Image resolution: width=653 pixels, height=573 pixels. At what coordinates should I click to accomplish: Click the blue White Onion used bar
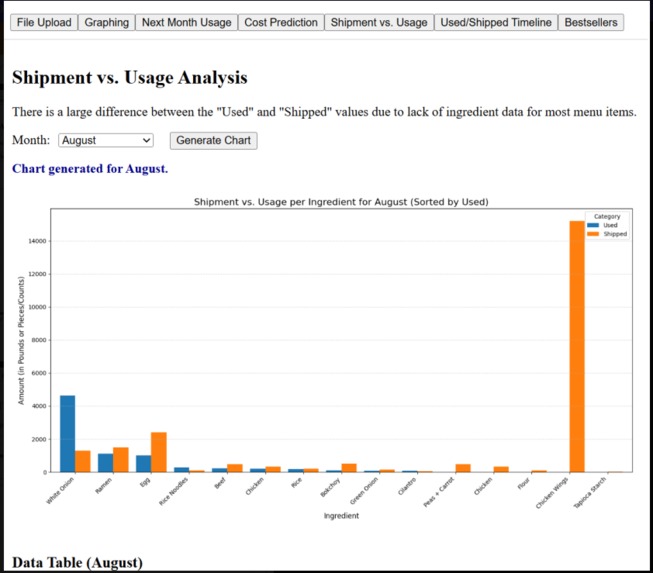point(67,434)
